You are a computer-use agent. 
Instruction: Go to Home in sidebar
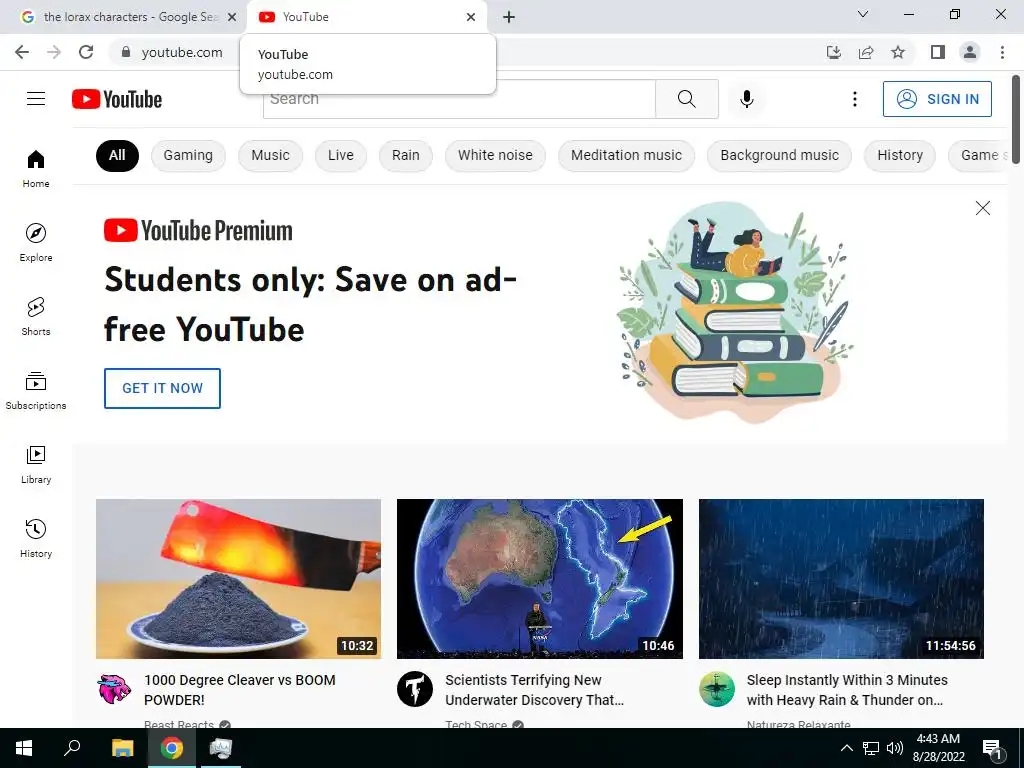[x=36, y=168]
